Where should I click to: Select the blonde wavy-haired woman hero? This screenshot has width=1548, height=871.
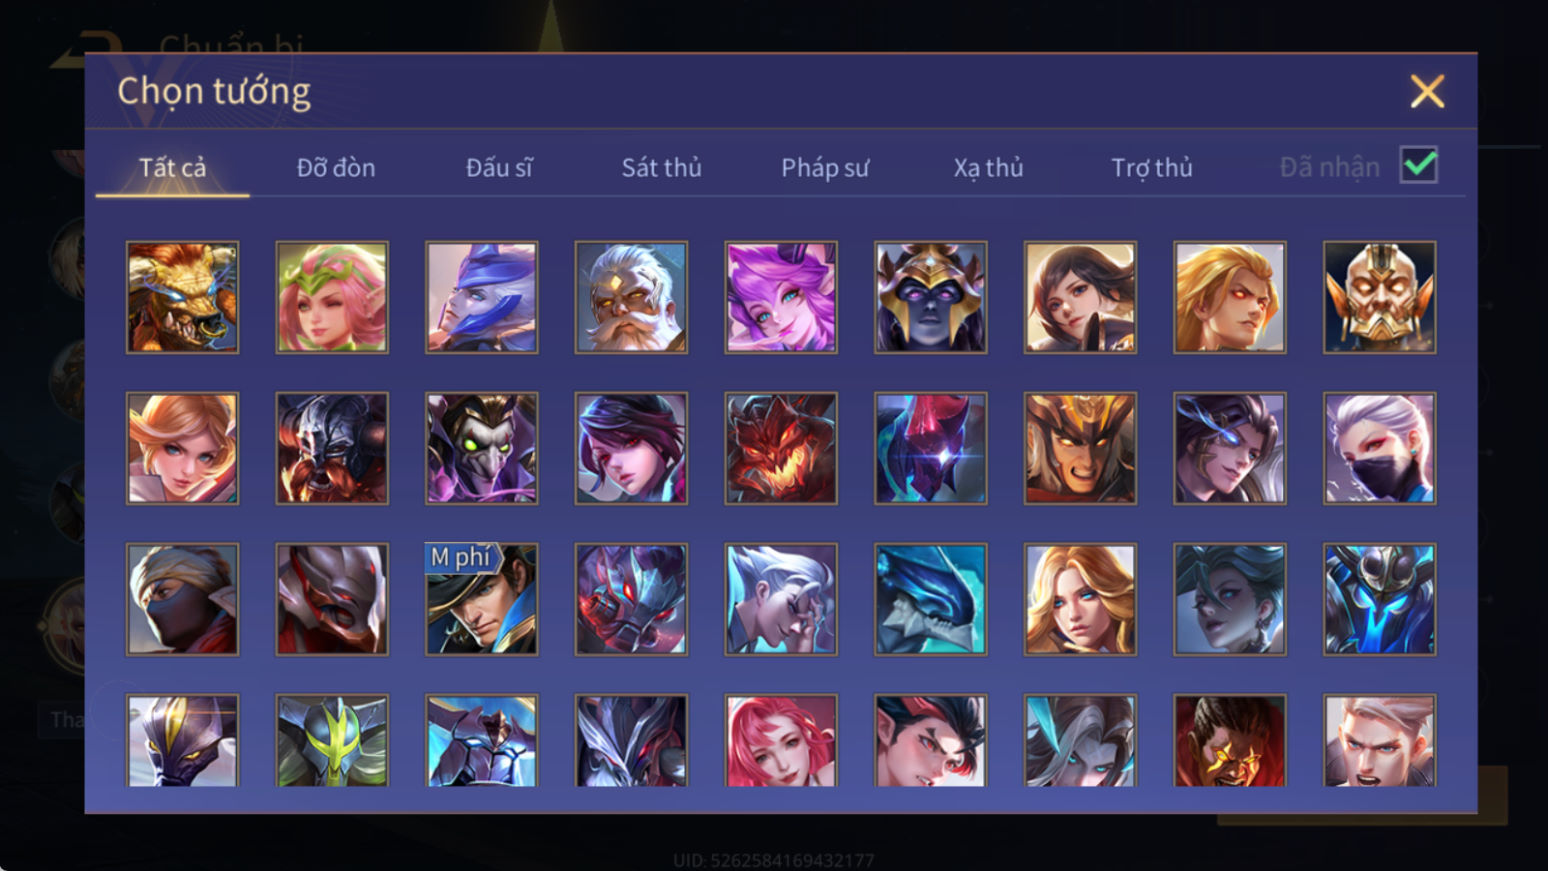1080,599
